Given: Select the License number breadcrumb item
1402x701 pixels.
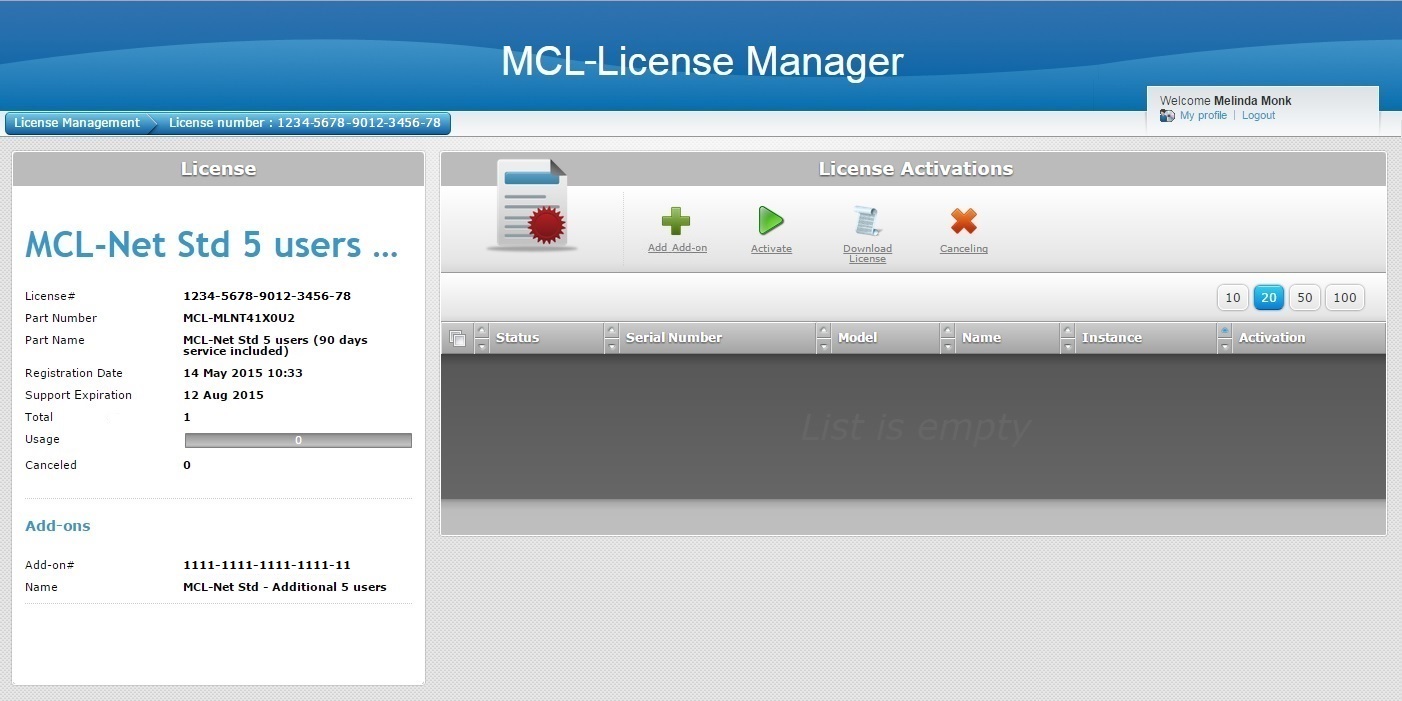Looking at the screenshot, I should click(304, 123).
